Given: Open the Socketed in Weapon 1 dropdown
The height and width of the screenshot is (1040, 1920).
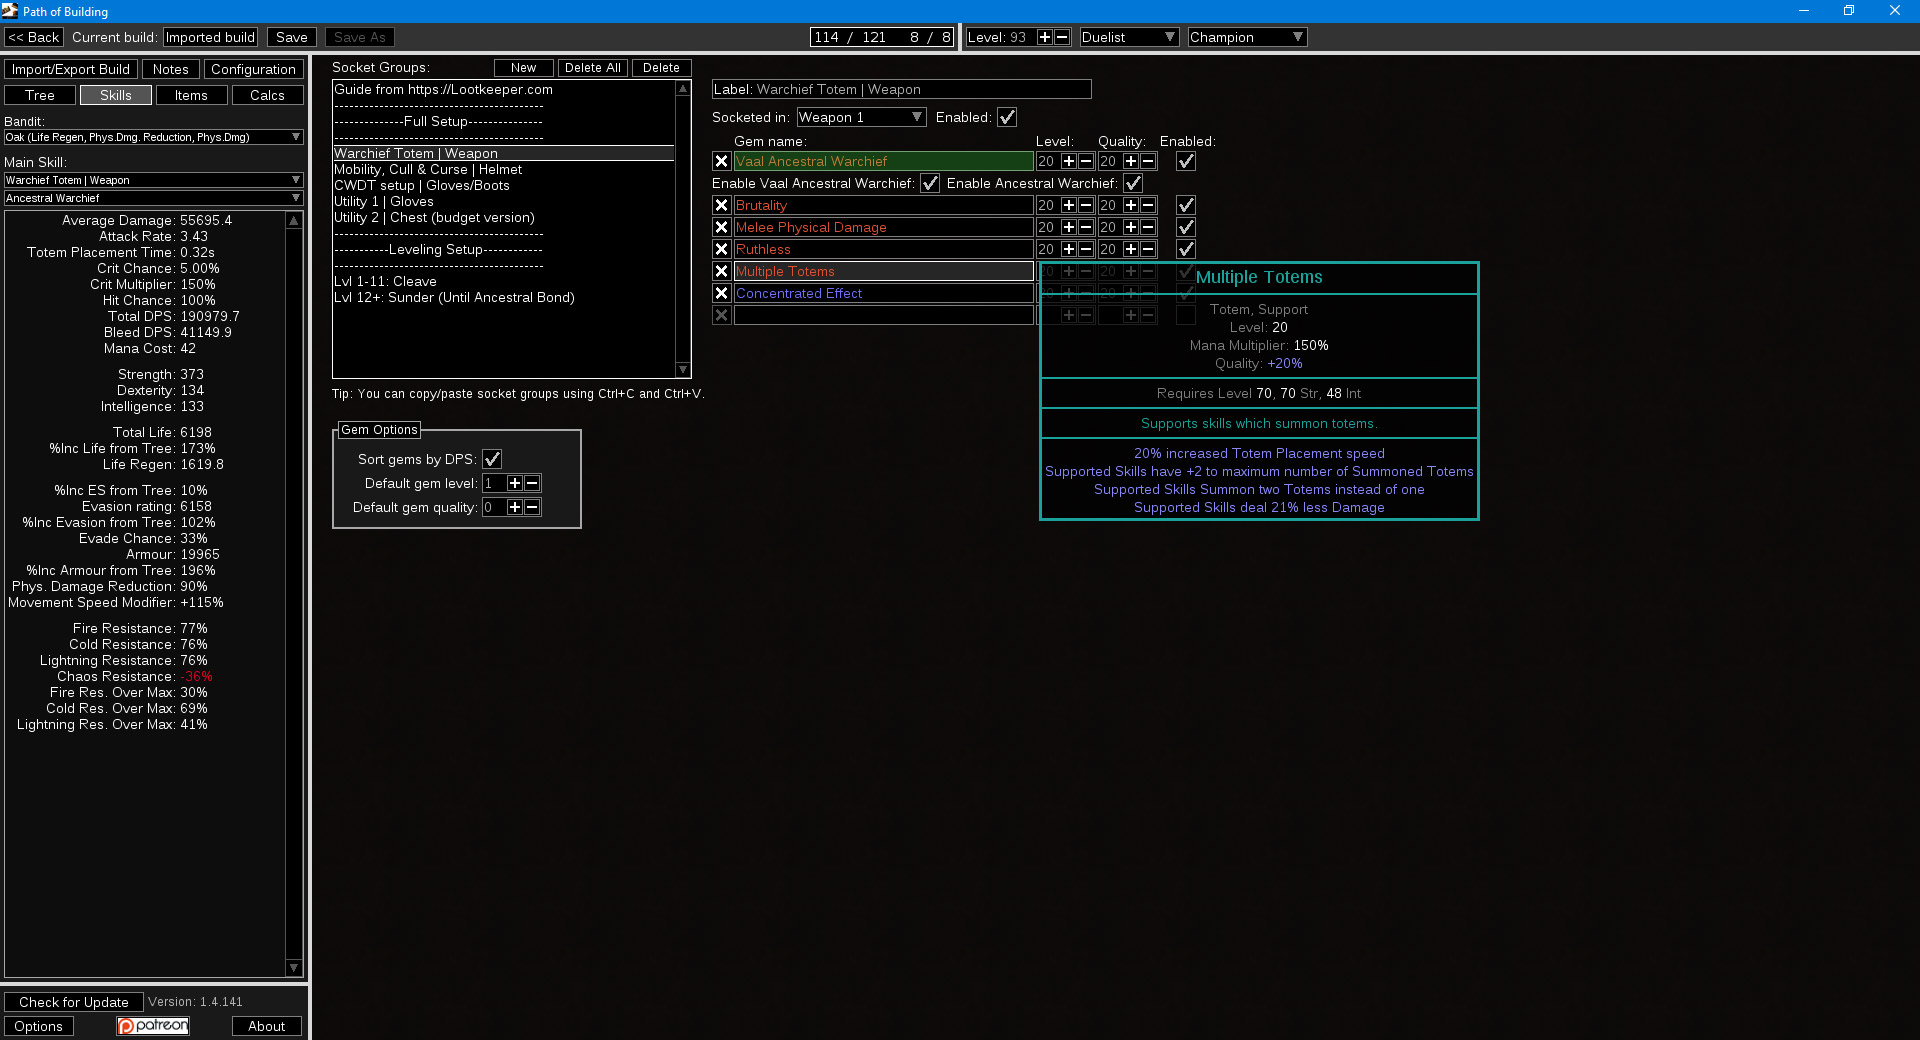Looking at the screenshot, I should 861,117.
